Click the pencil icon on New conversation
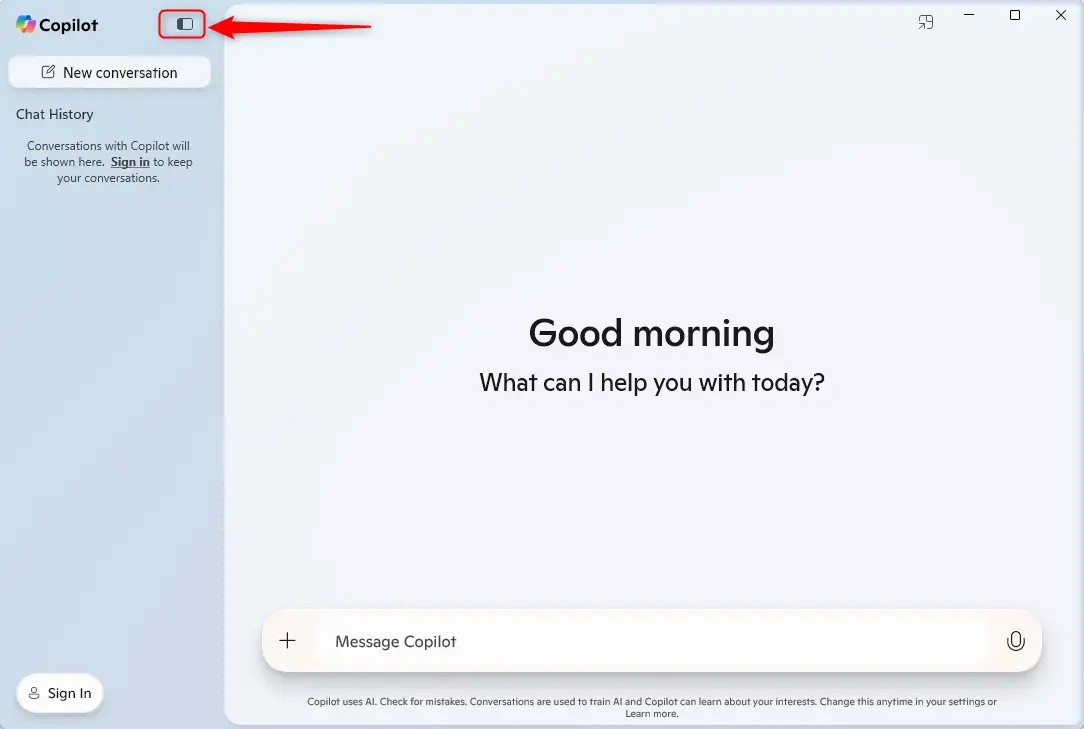The height and width of the screenshot is (729, 1084). pos(48,72)
